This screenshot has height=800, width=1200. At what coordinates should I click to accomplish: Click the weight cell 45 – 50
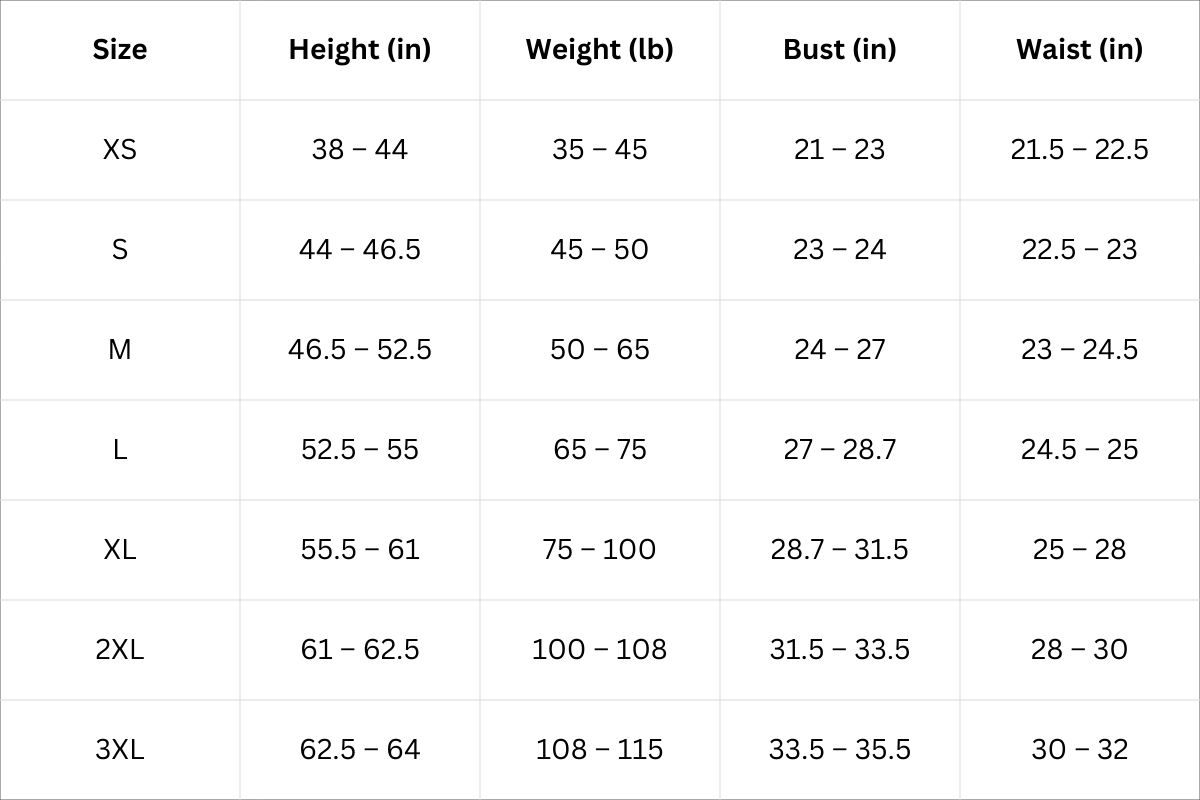click(600, 250)
